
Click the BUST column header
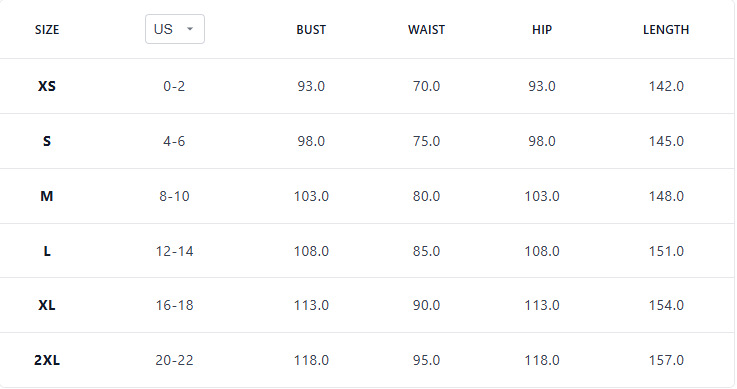pos(311,30)
